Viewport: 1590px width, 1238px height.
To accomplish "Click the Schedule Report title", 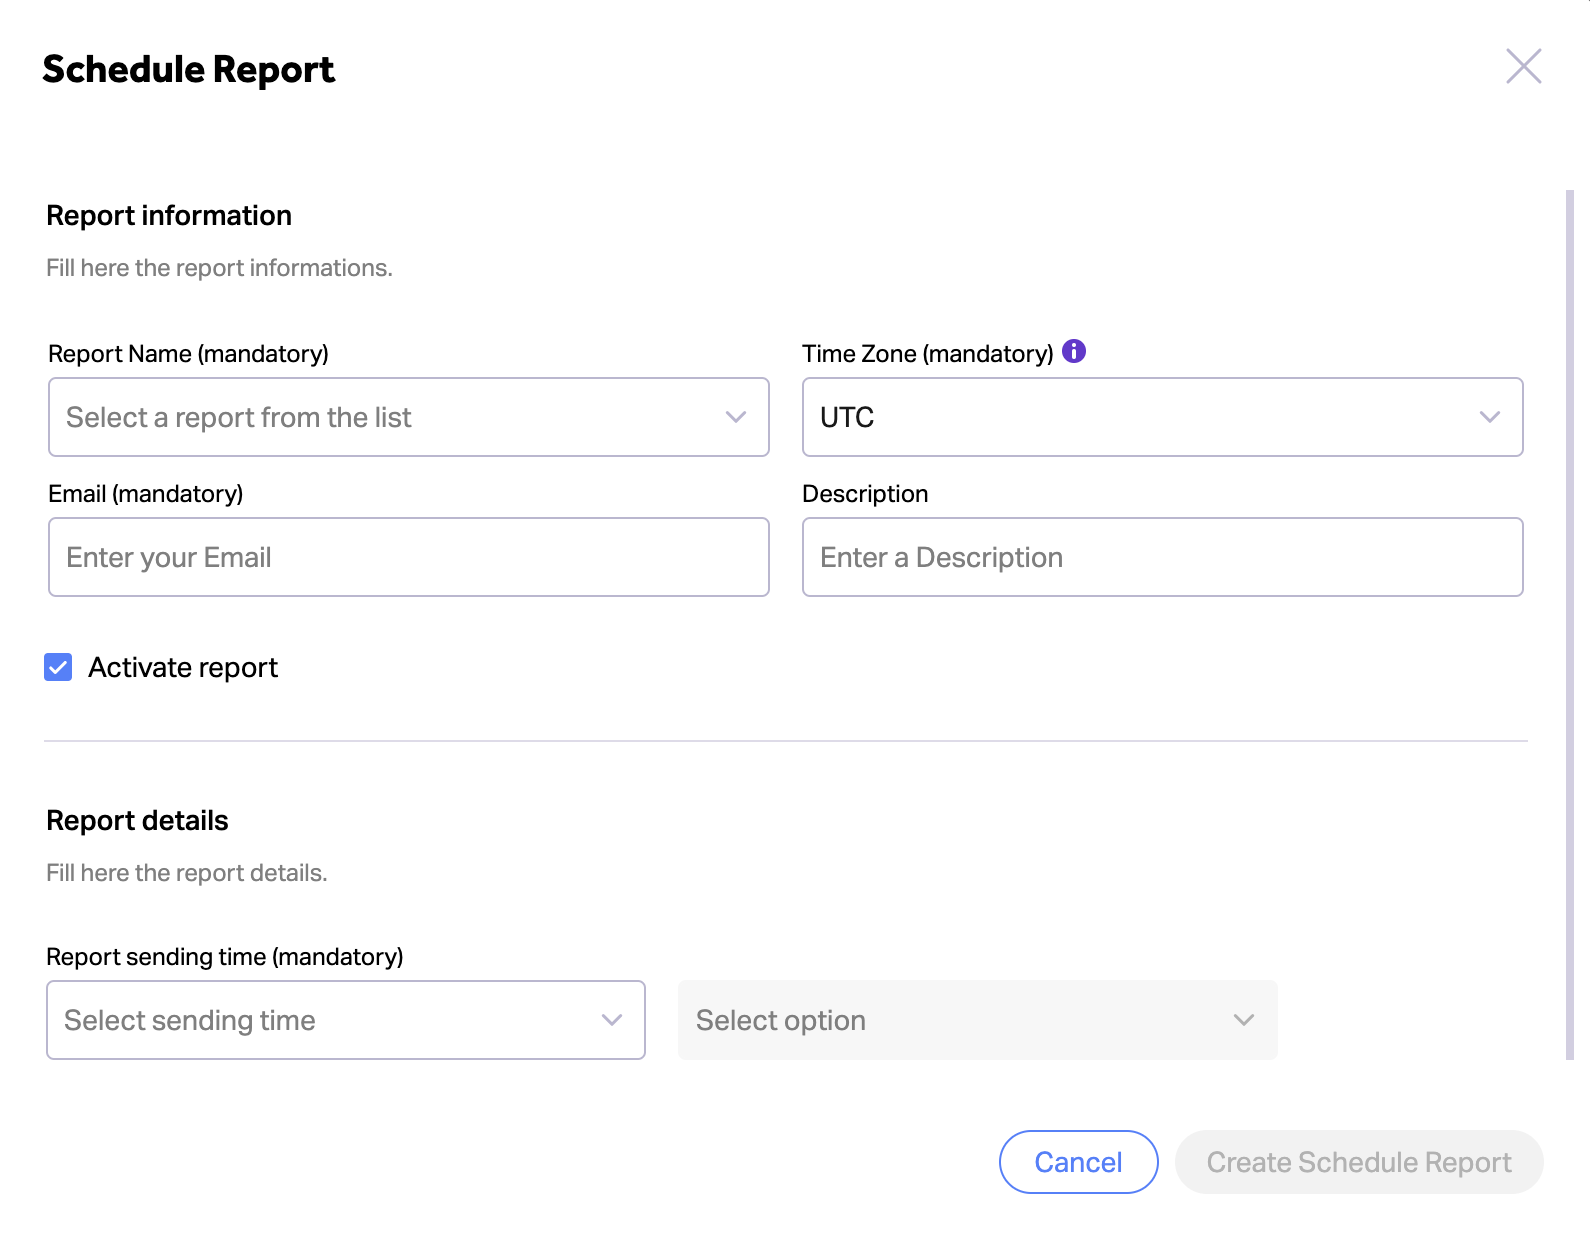I will point(188,69).
